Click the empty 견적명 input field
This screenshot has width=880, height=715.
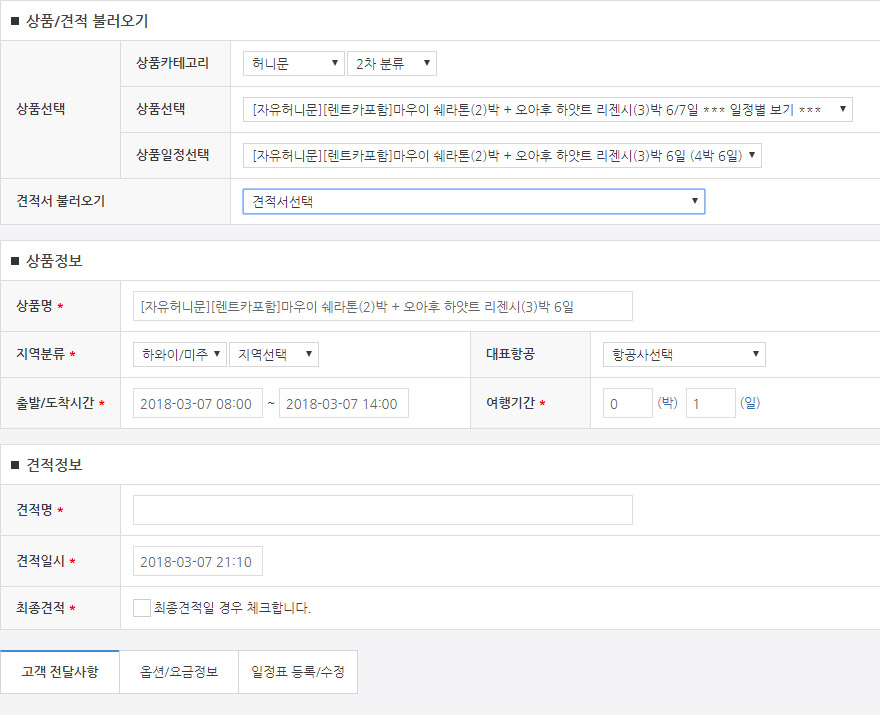pos(383,510)
